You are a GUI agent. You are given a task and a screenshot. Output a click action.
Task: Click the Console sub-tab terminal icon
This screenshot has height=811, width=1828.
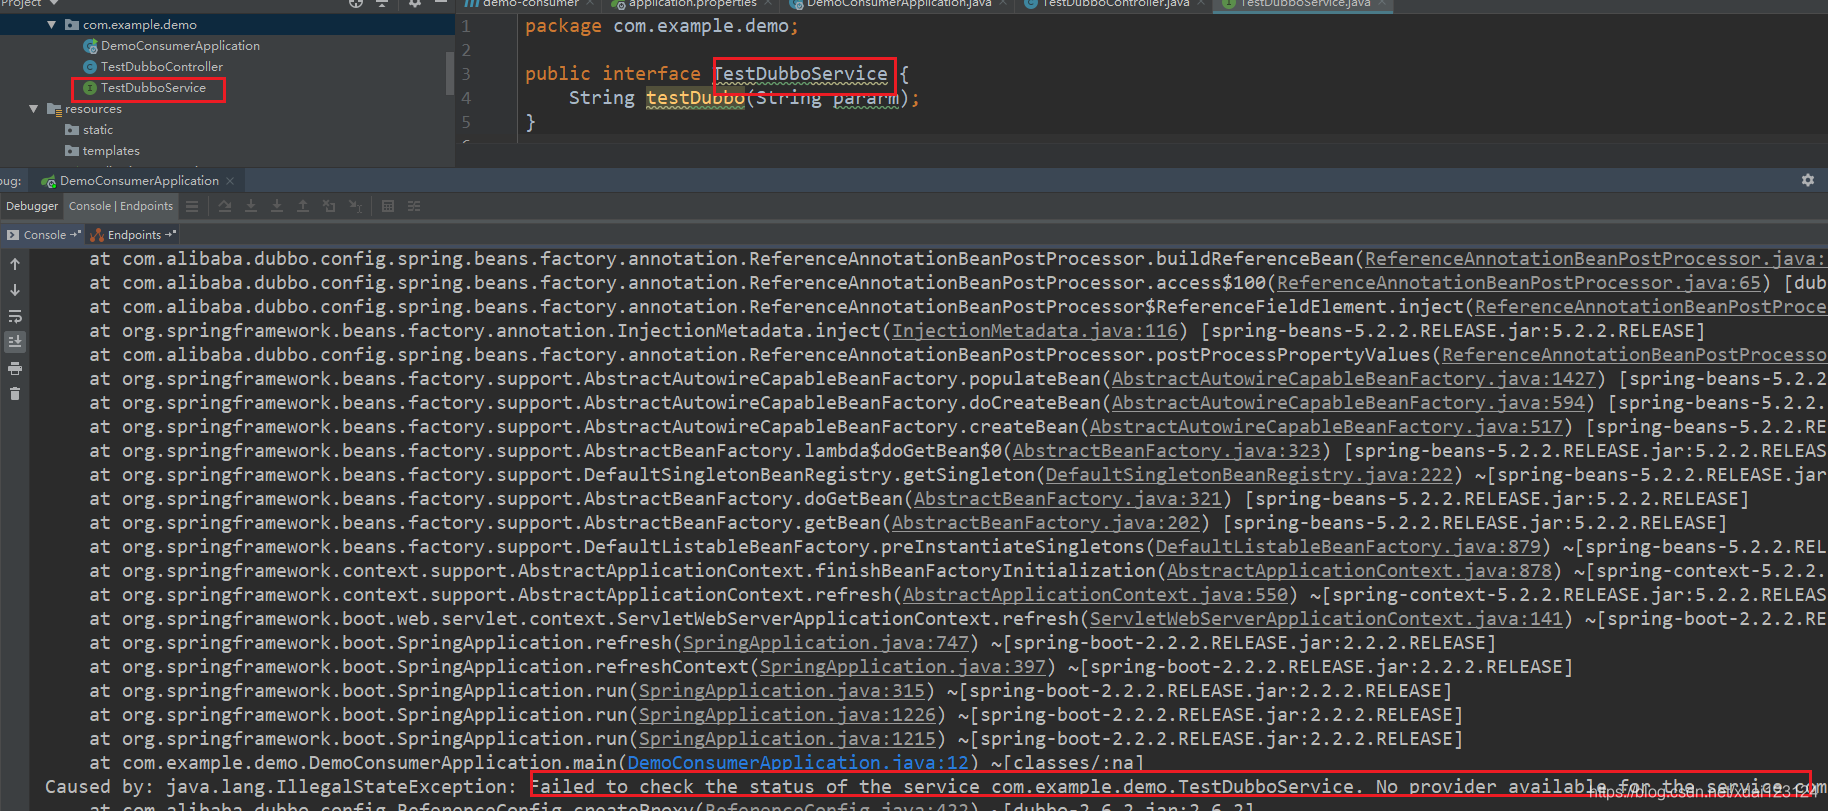pos(13,235)
